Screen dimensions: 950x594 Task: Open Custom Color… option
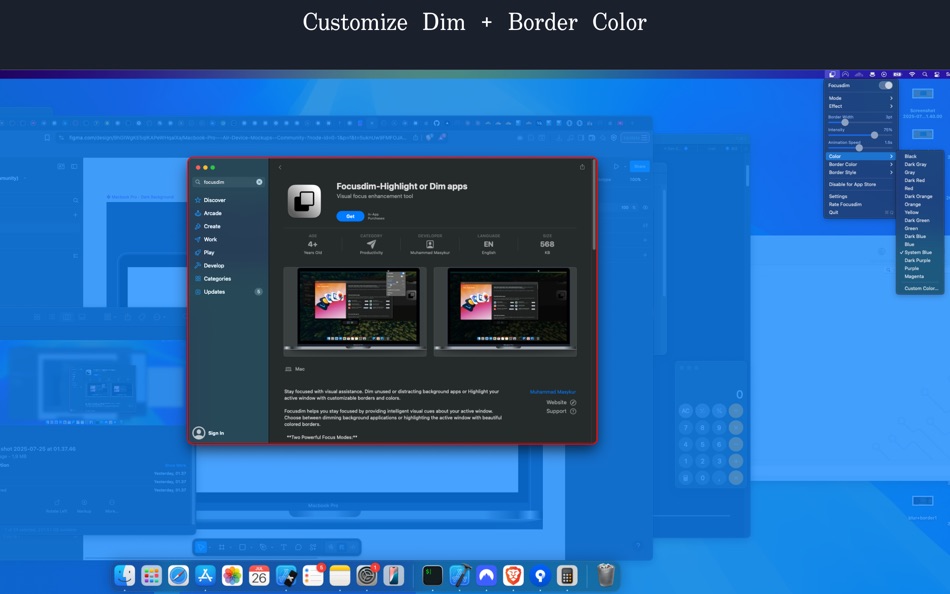(x=920, y=289)
